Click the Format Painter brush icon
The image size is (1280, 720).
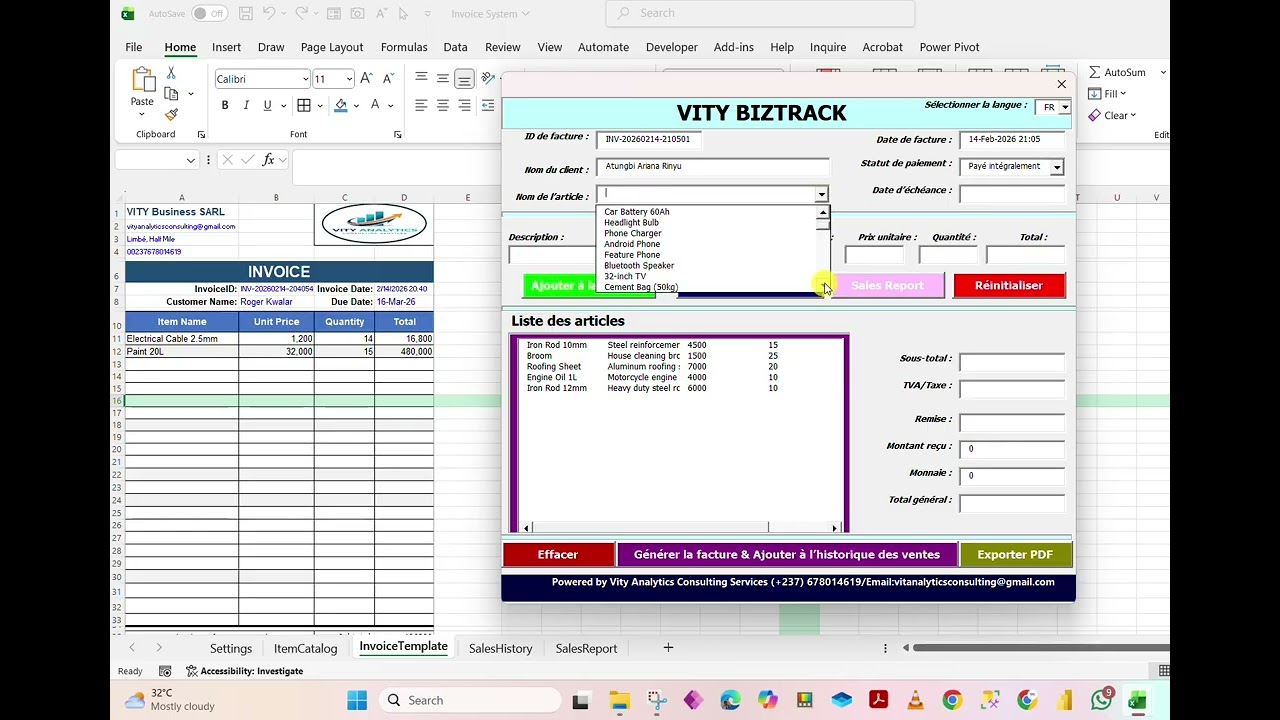[x=171, y=115]
